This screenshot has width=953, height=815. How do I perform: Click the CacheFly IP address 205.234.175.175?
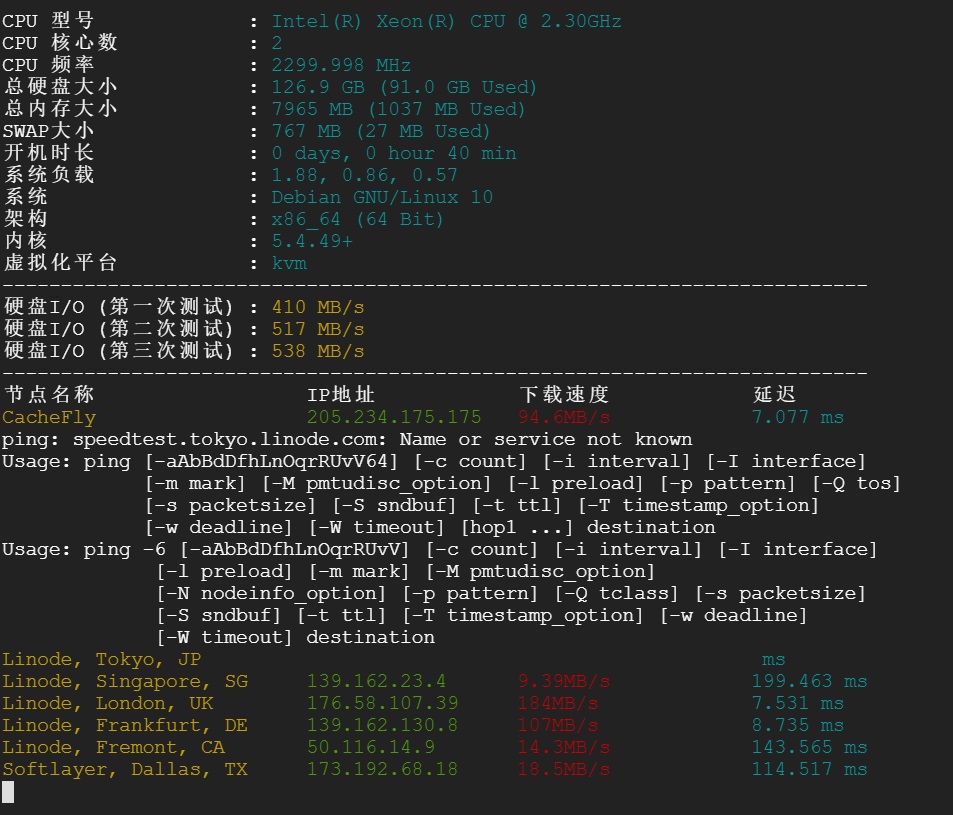394,417
